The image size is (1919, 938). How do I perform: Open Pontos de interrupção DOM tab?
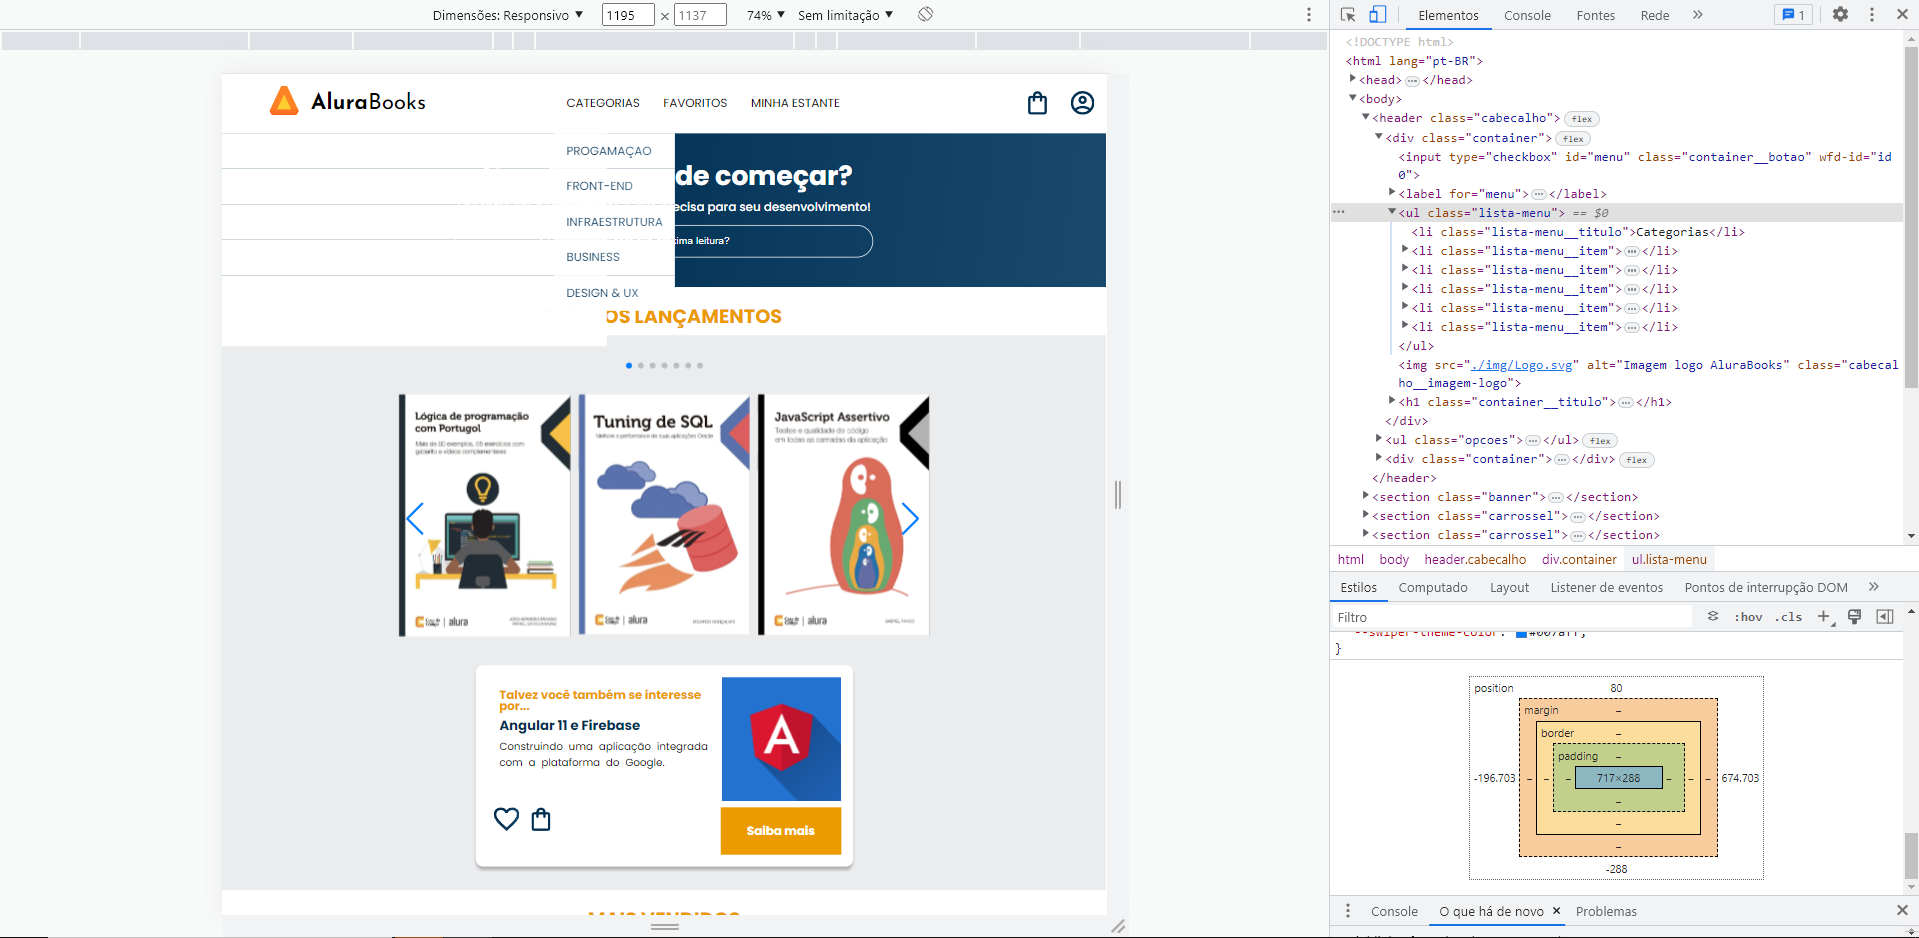pos(1766,587)
